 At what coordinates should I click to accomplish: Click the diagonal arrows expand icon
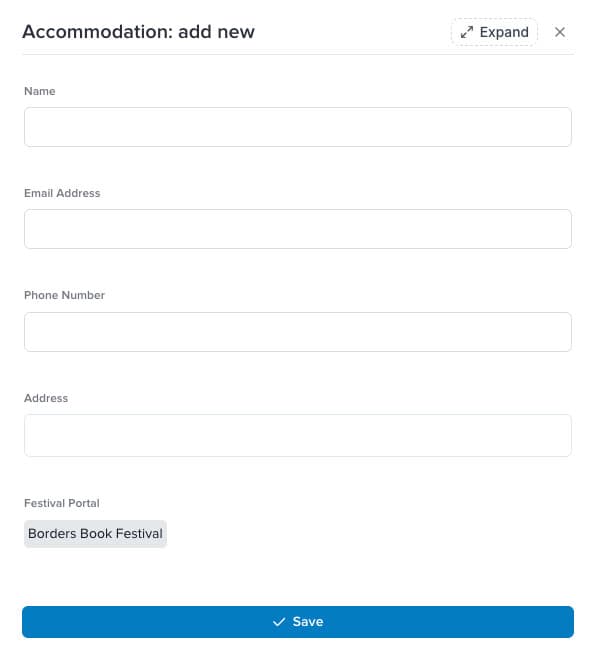coord(467,32)
